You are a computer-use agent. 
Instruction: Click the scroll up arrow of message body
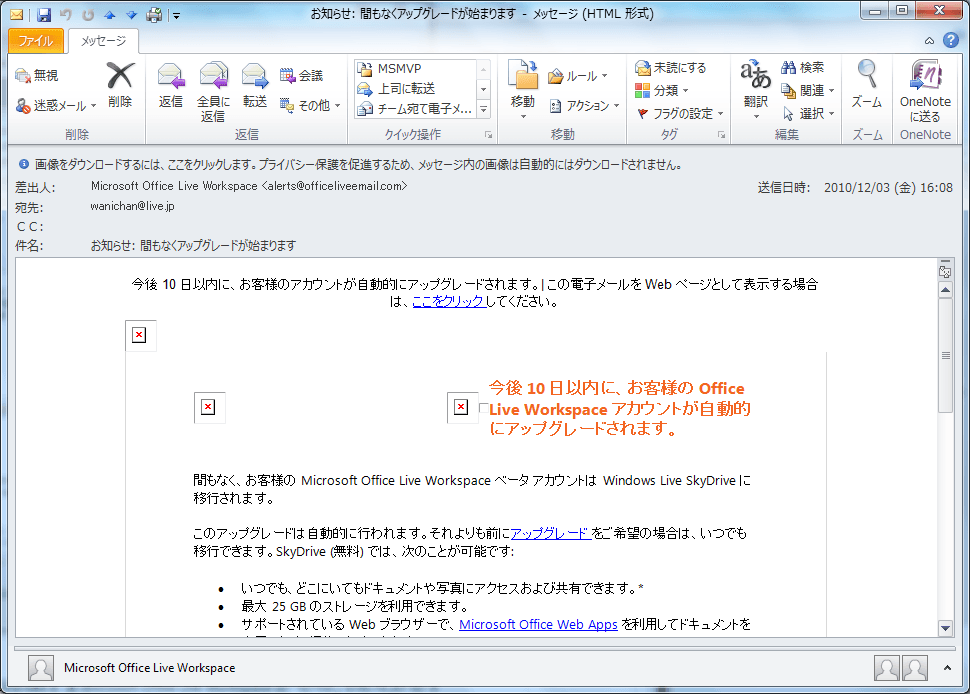[x=945, y=290]
